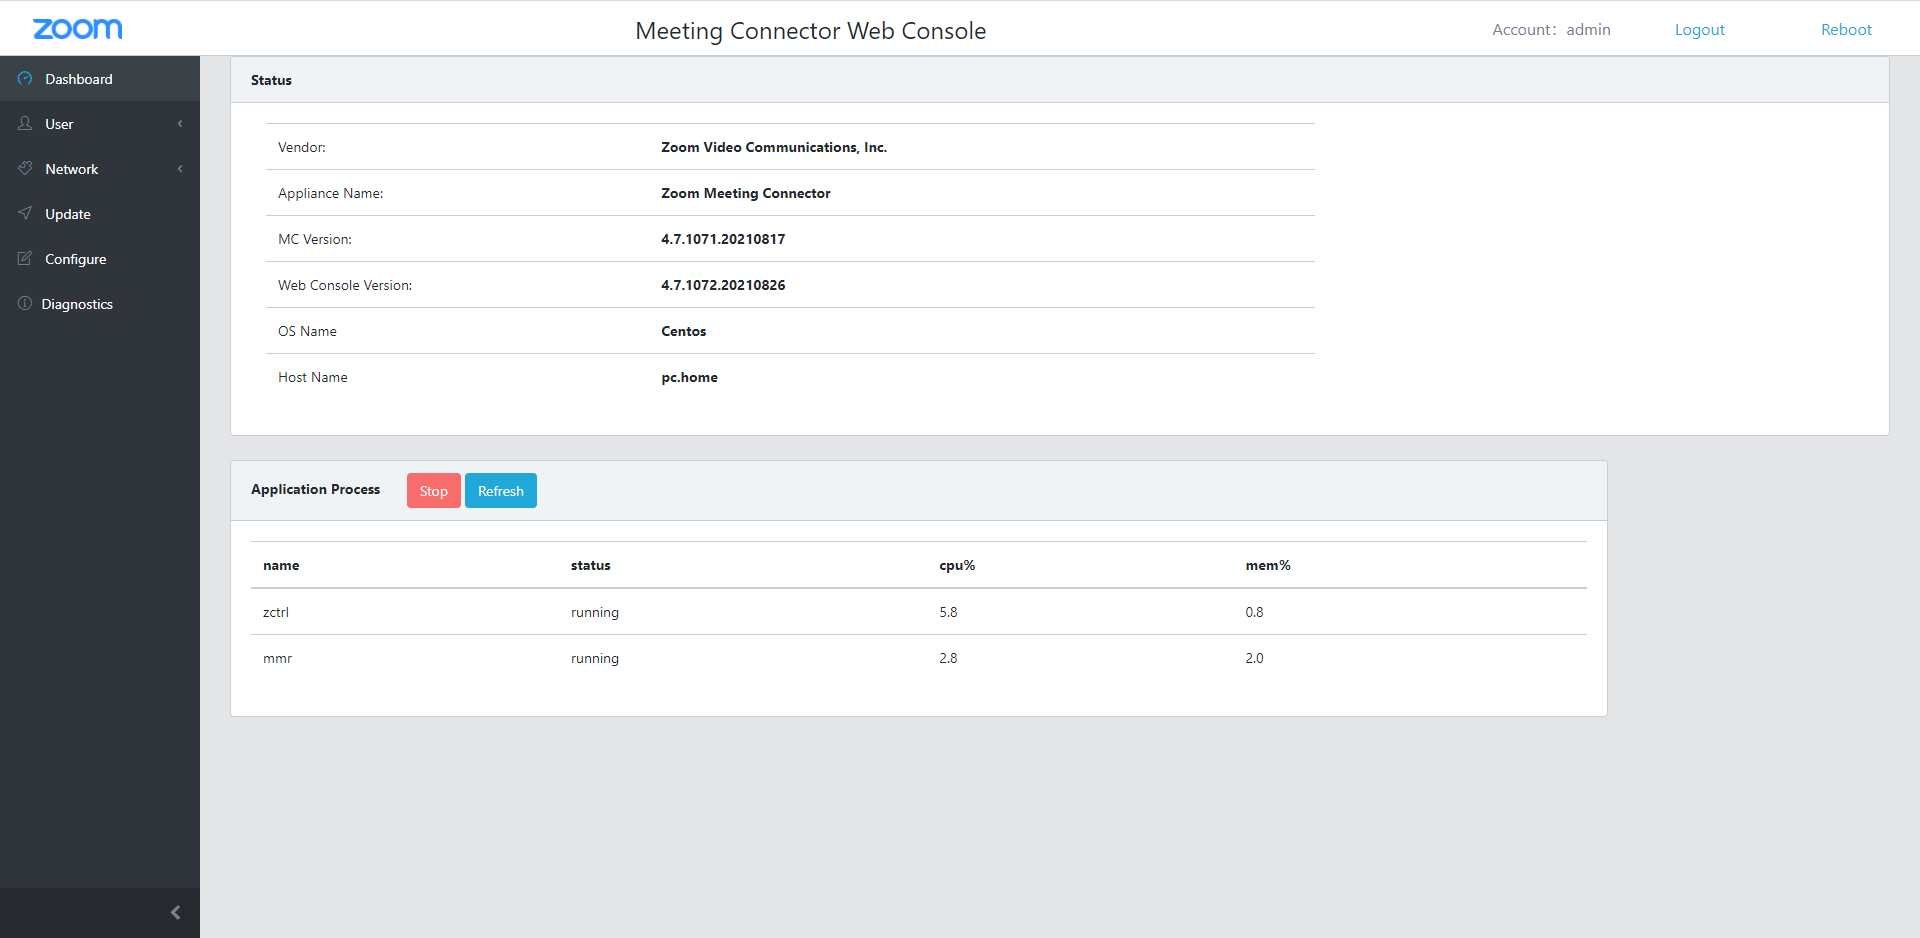The image size is (1920, 938).
Task: Click the Update paper-plane icon
Action: (25, 213)
